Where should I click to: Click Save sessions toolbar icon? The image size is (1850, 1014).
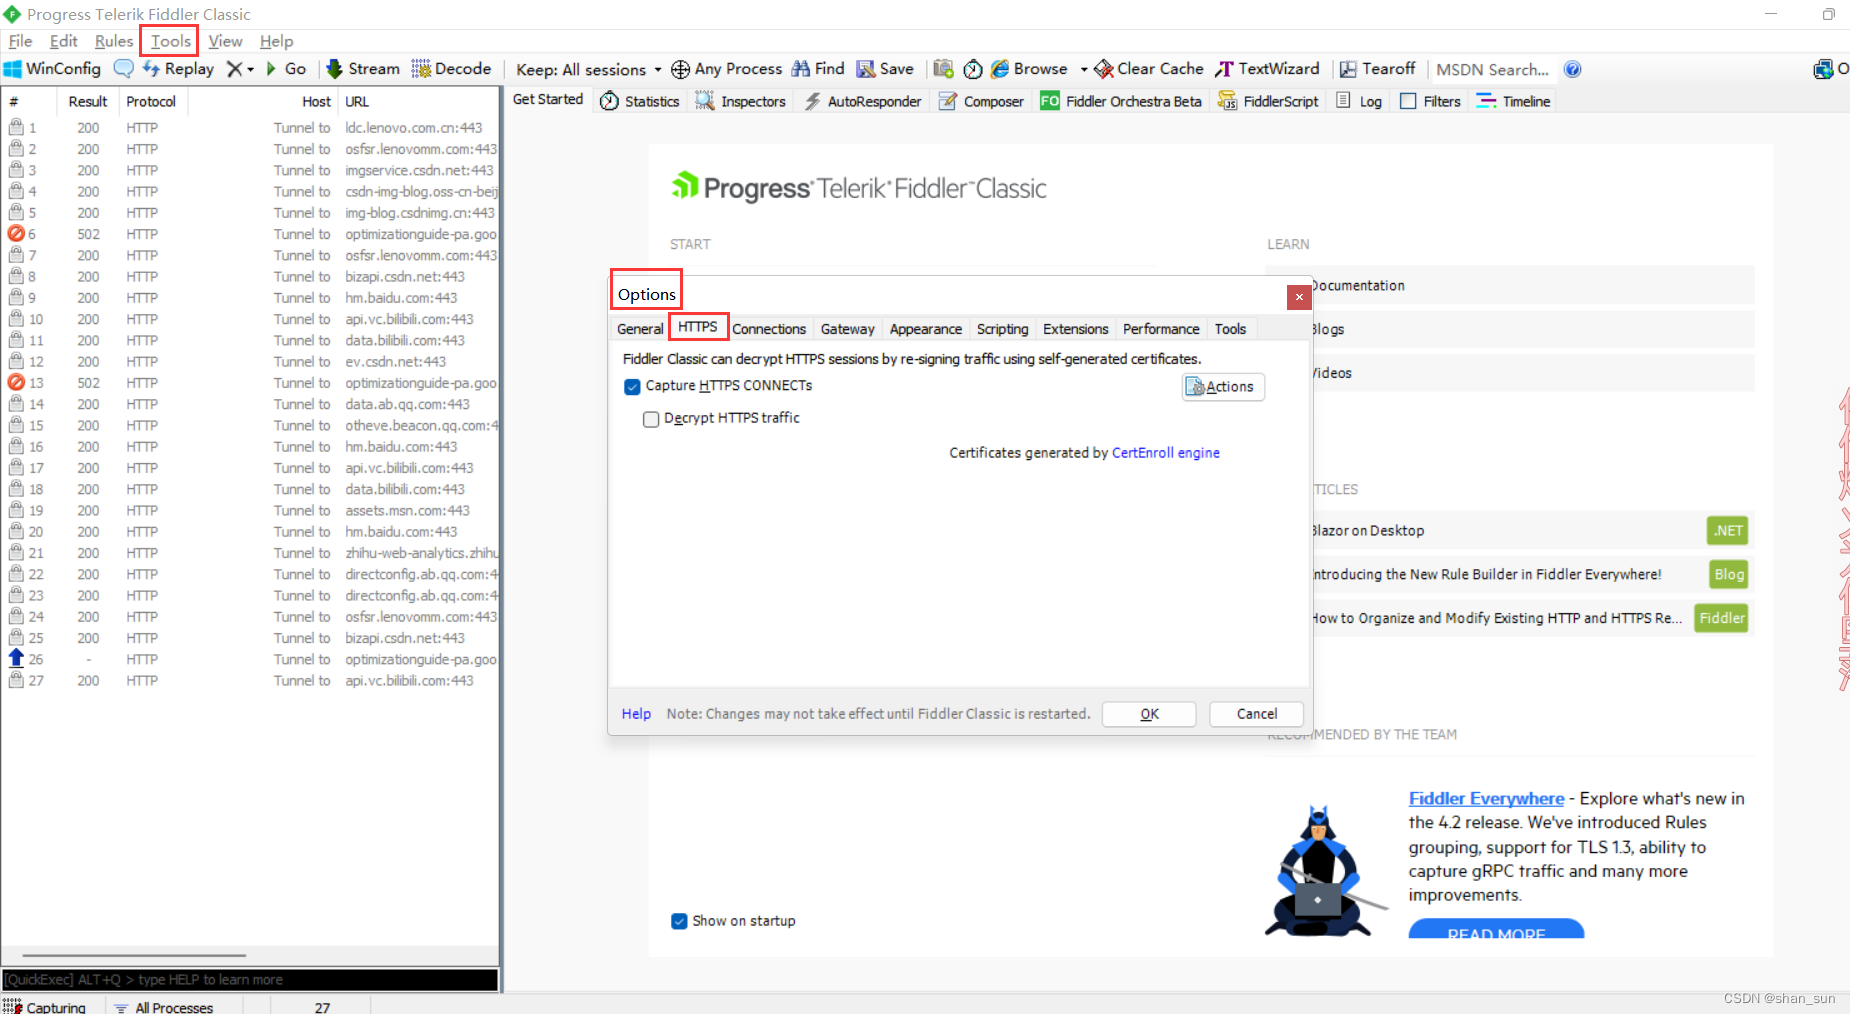tap(885, 69)
